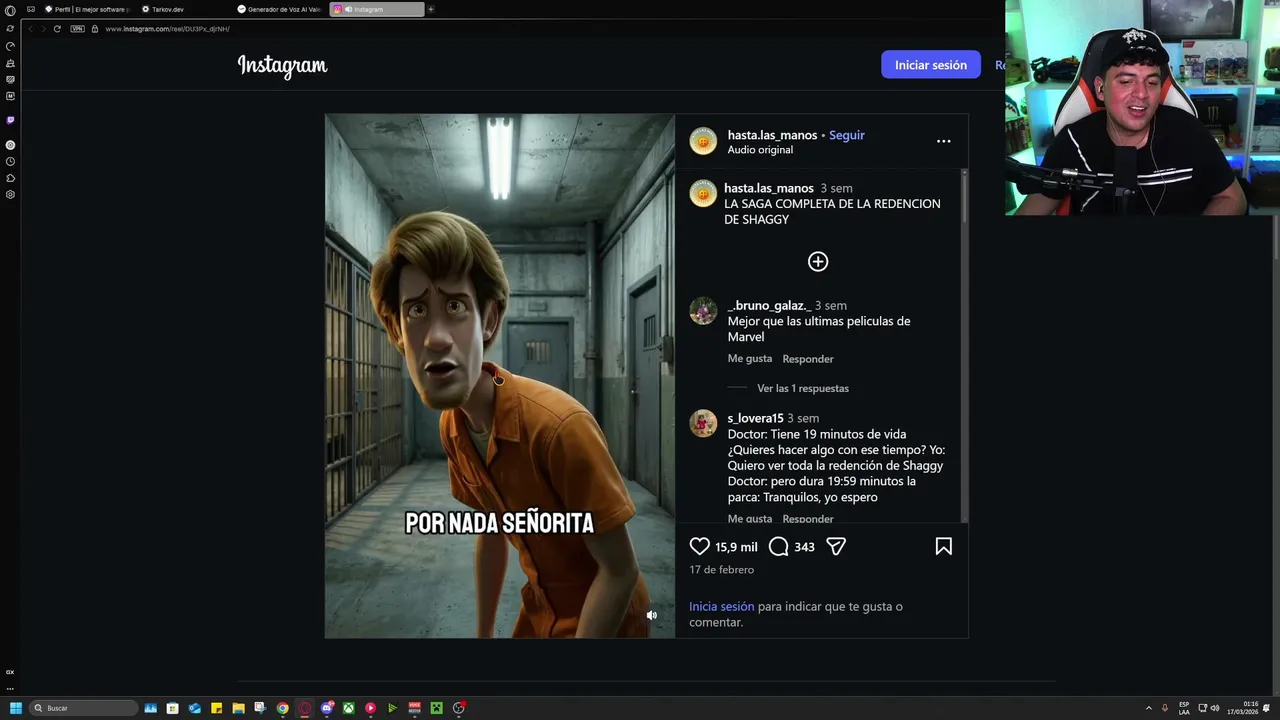Open Sticky Notes from the taskbar
Viewport: 1280px width, 720px height.
(216, 708)
